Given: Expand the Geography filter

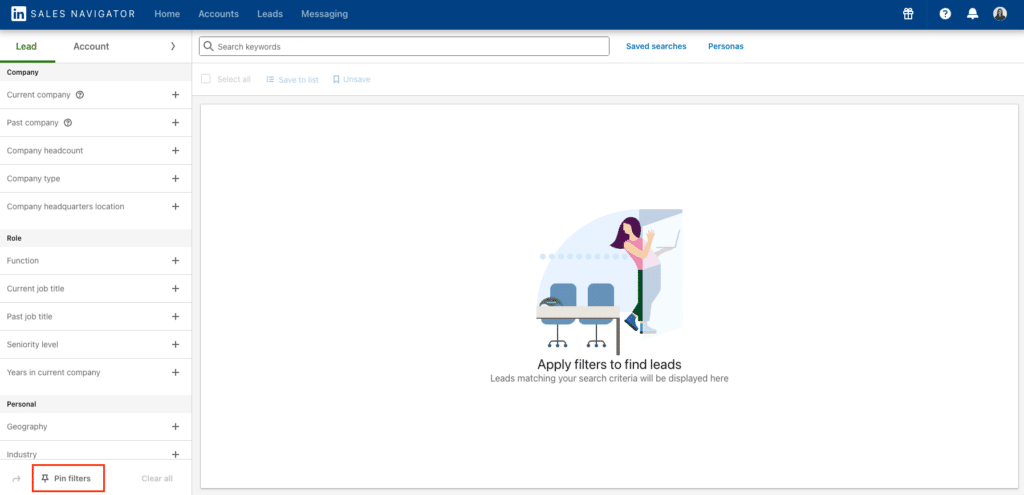Looking at the screenshot, I should tap(175, 427).
